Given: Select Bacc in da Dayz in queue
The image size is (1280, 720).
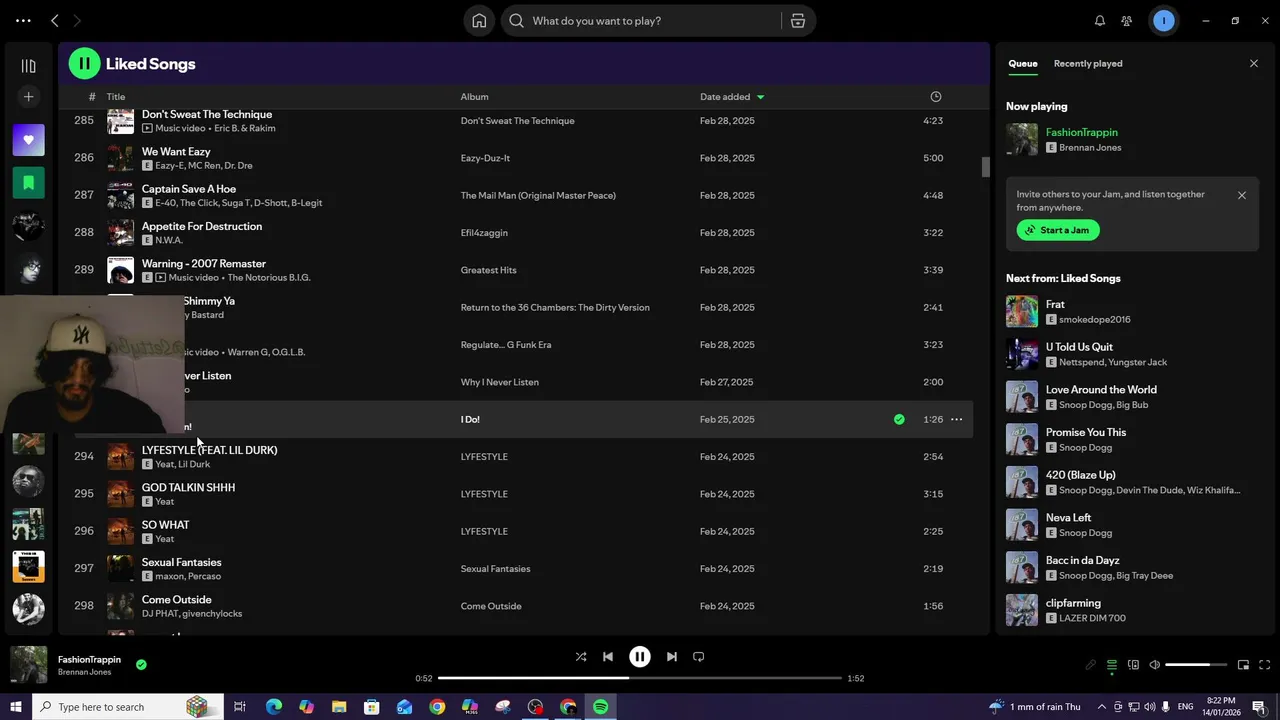Looking at the screenshot, I should click(x=1082, y=561).
